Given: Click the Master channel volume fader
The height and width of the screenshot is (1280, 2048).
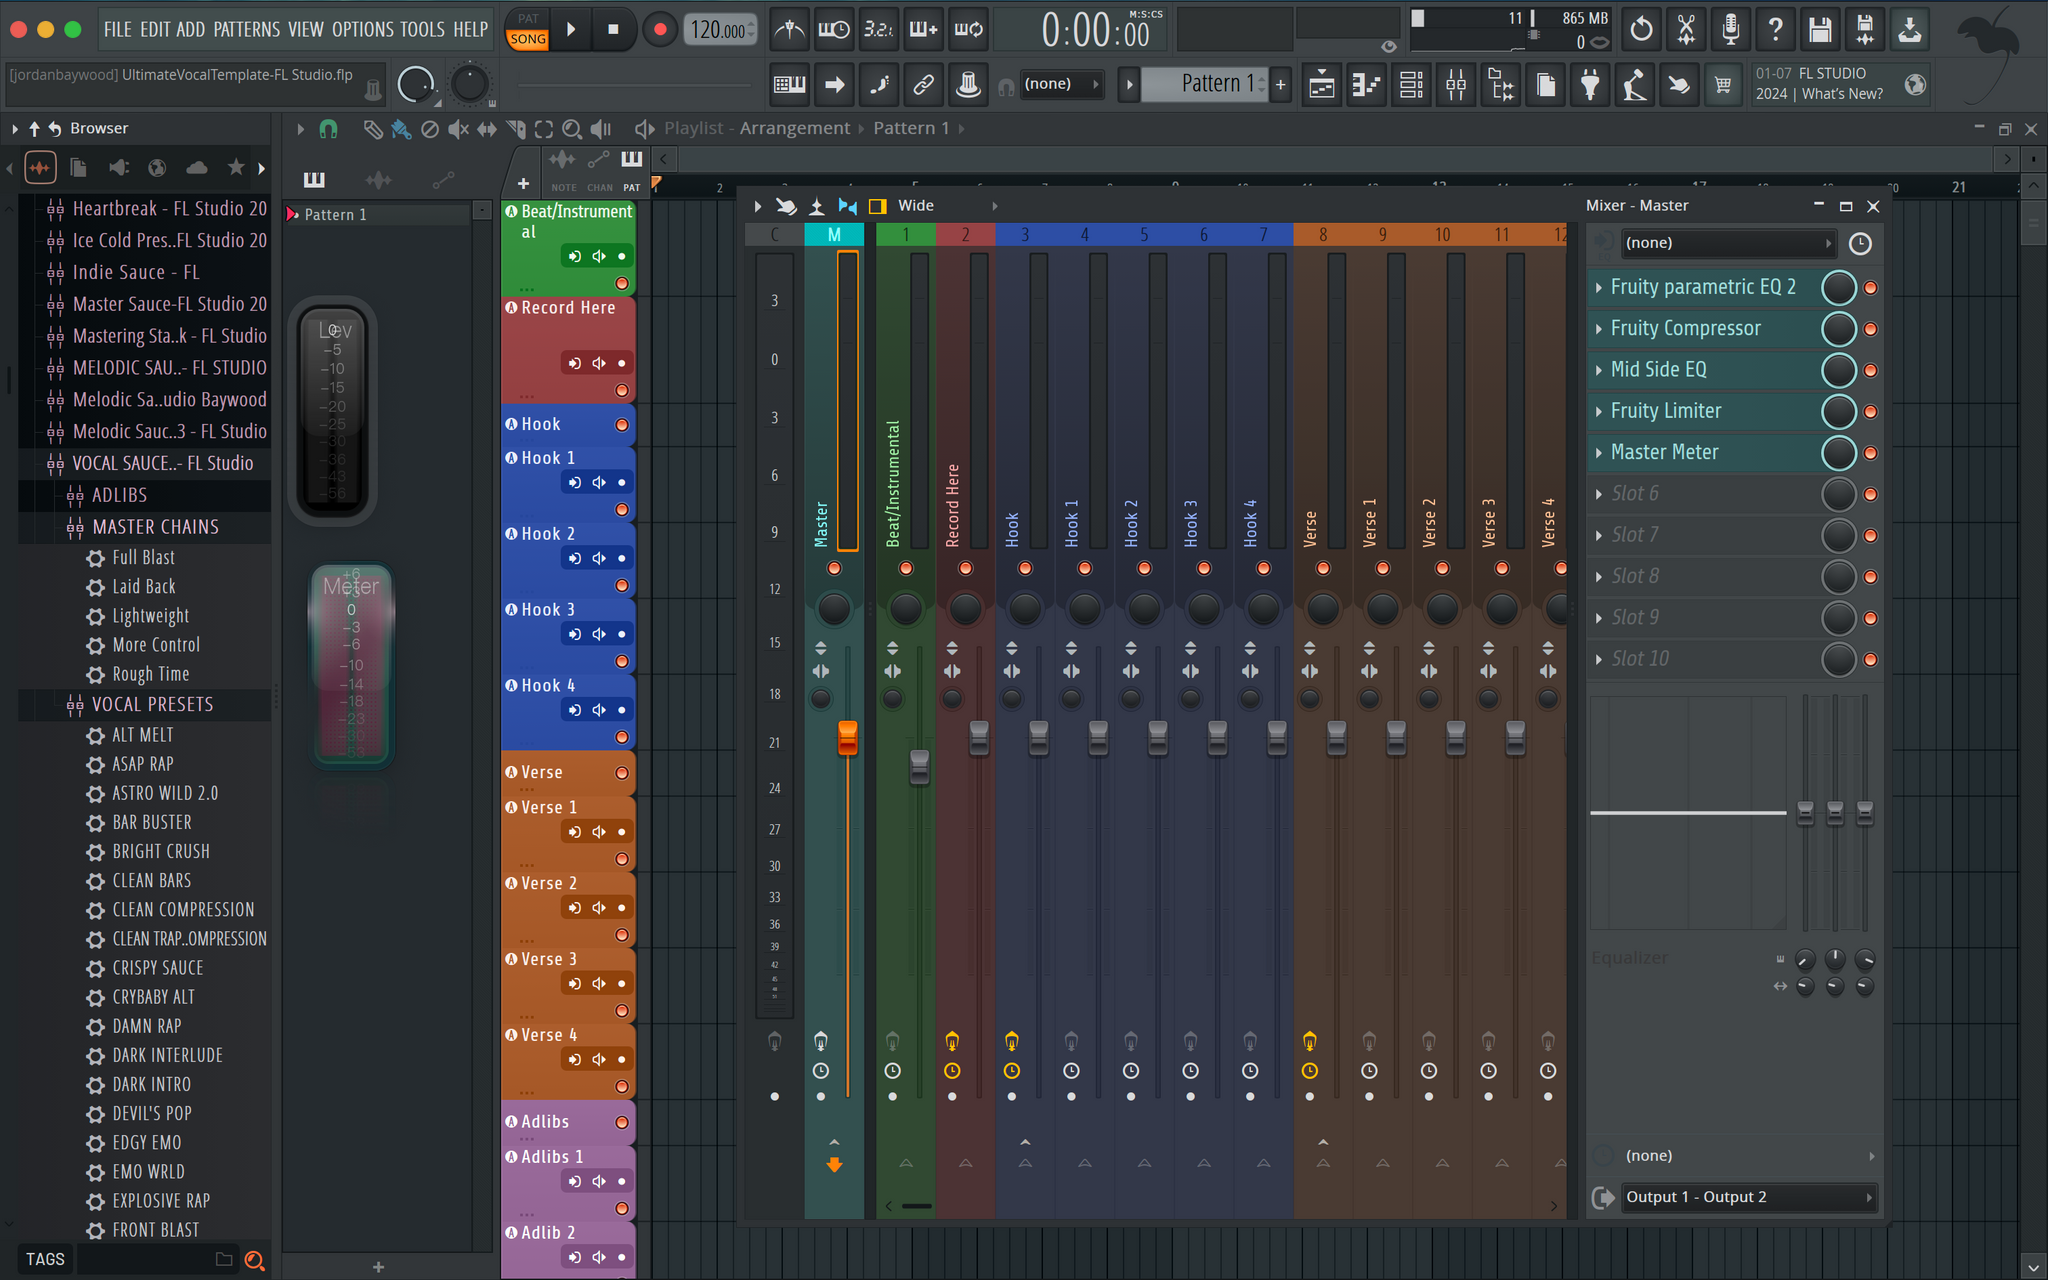Looking at the screenshot, I should [847, 740].
